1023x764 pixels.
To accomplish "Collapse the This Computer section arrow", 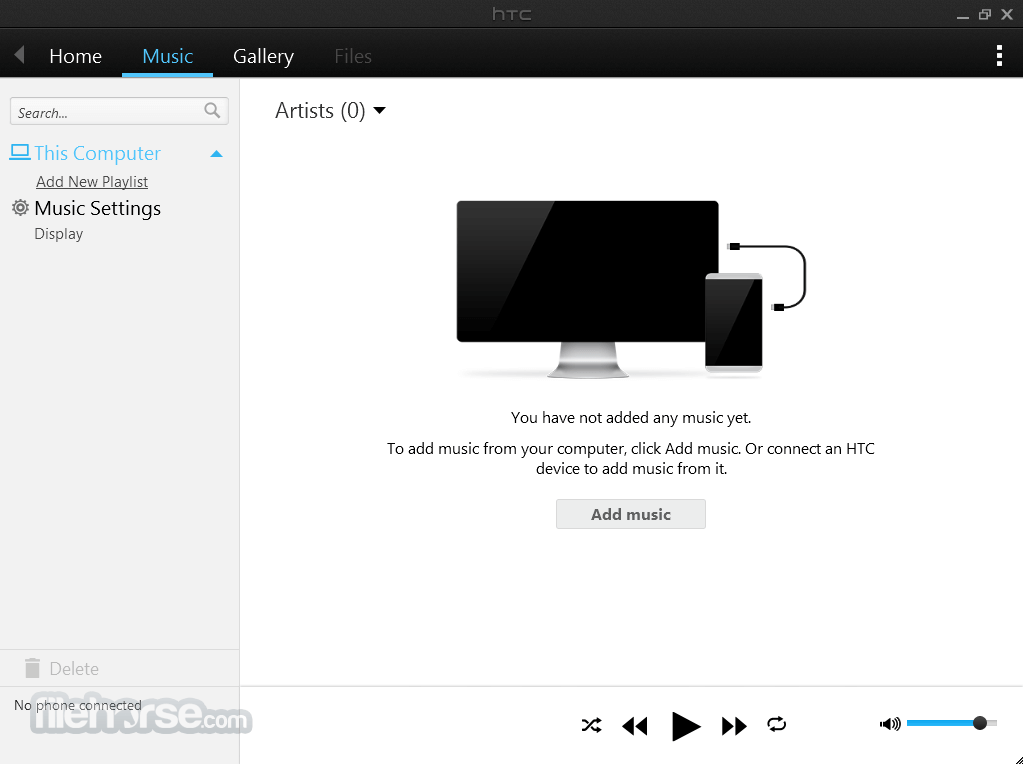I will 217,154.
